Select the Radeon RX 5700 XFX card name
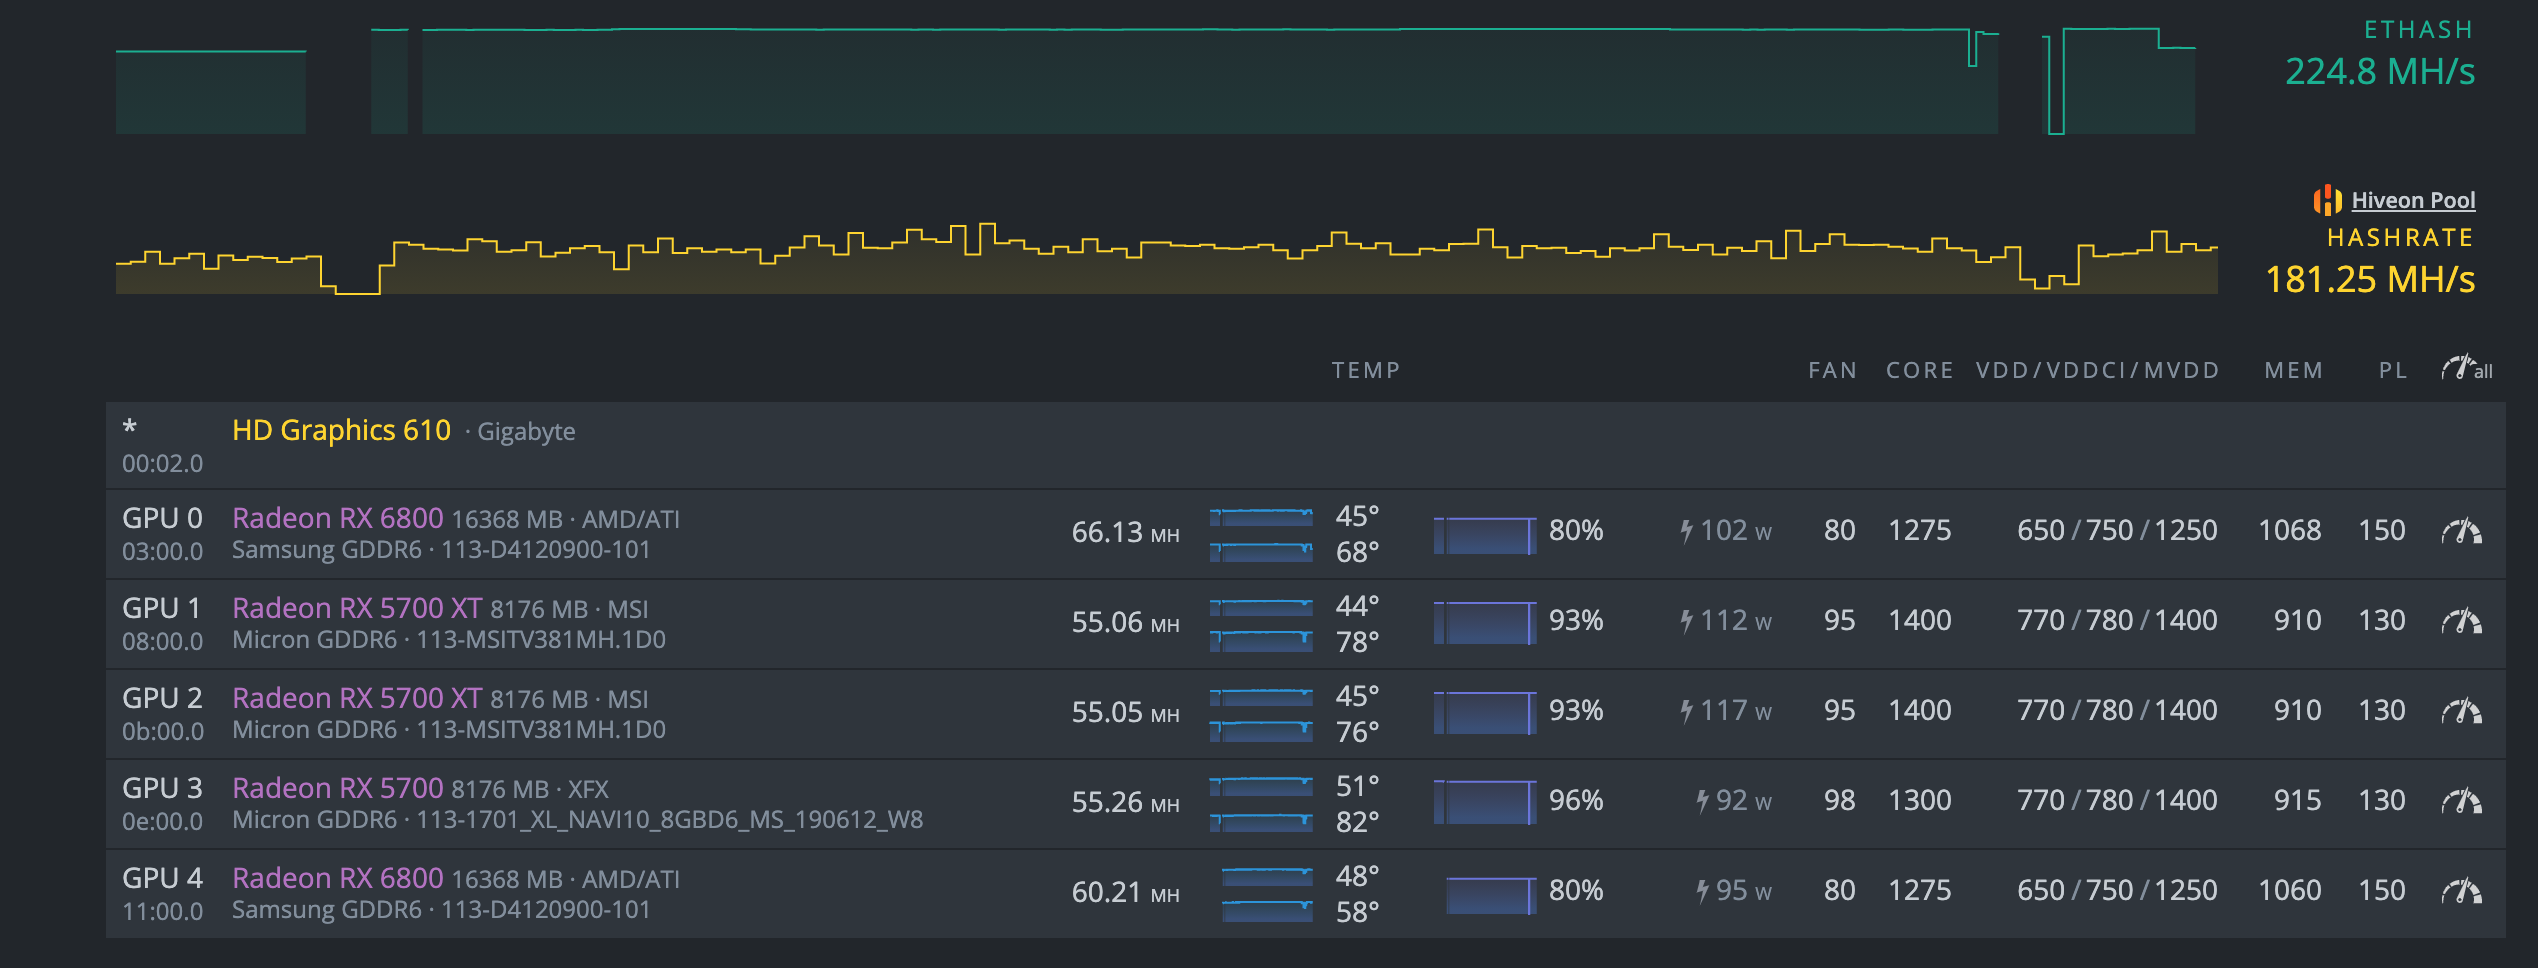Screen dimensions: 2538x968 [337, 788]
